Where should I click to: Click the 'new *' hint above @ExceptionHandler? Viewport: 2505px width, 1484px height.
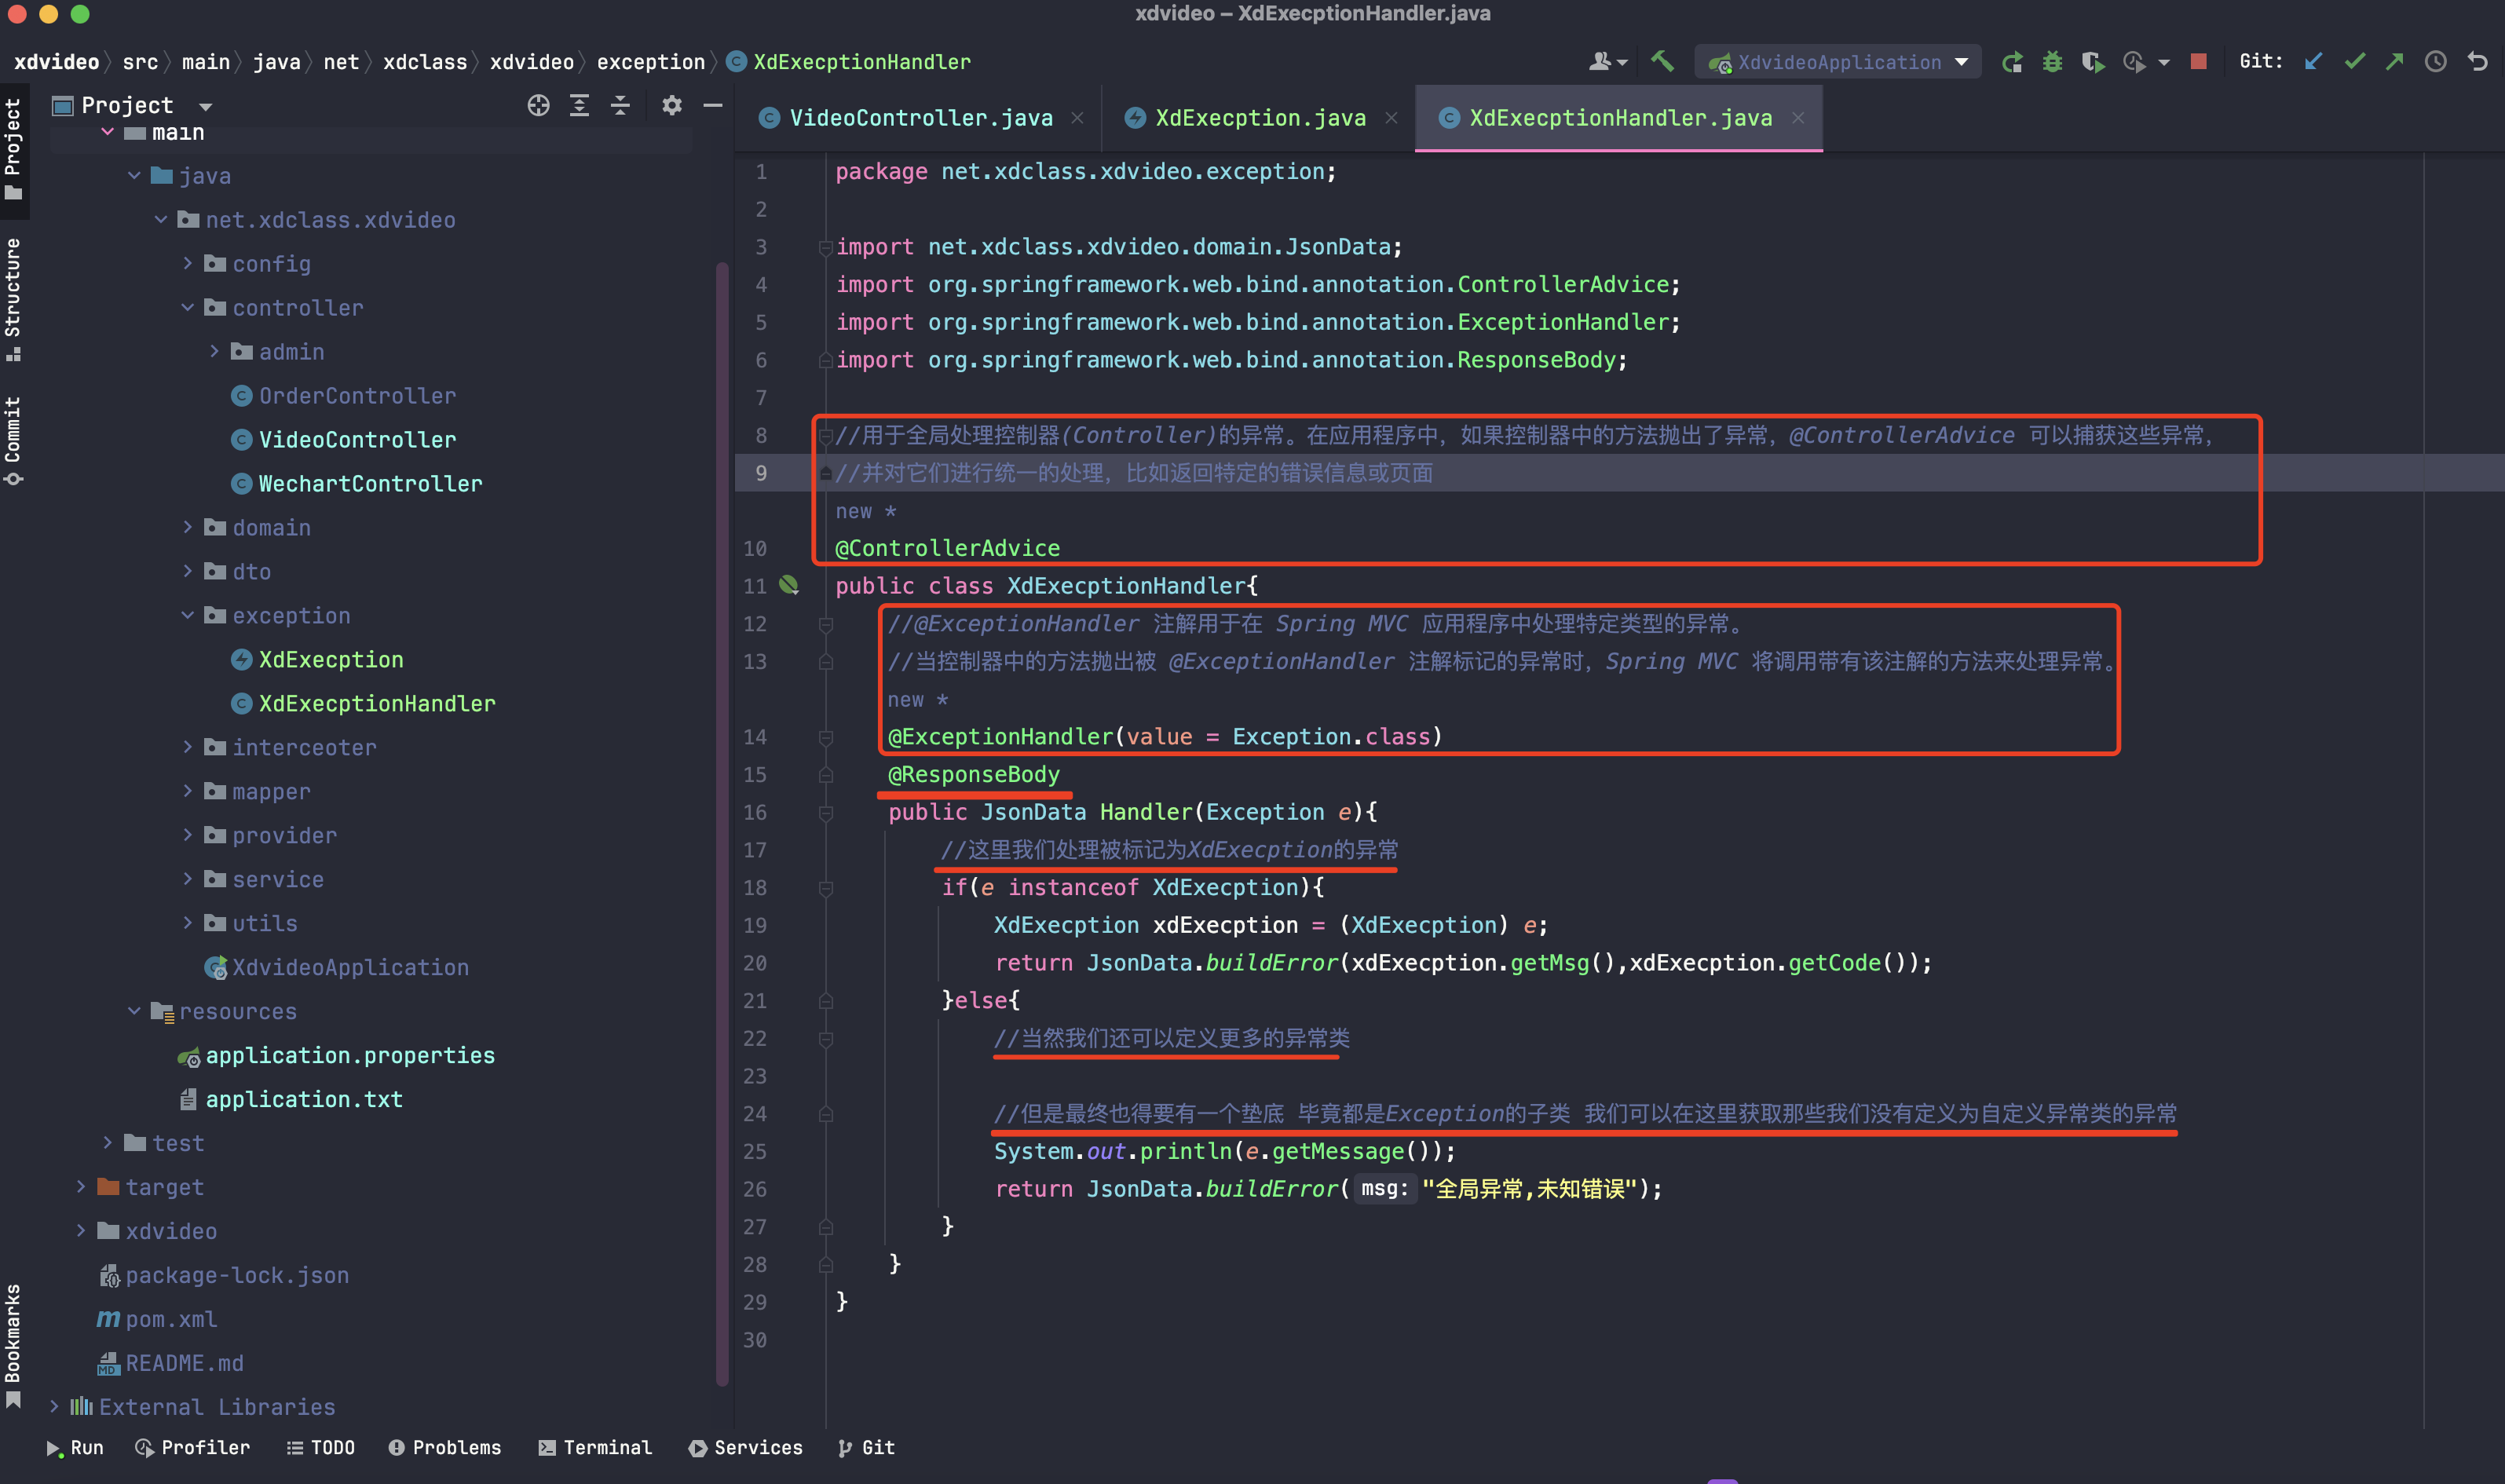[x=918, y=700]
